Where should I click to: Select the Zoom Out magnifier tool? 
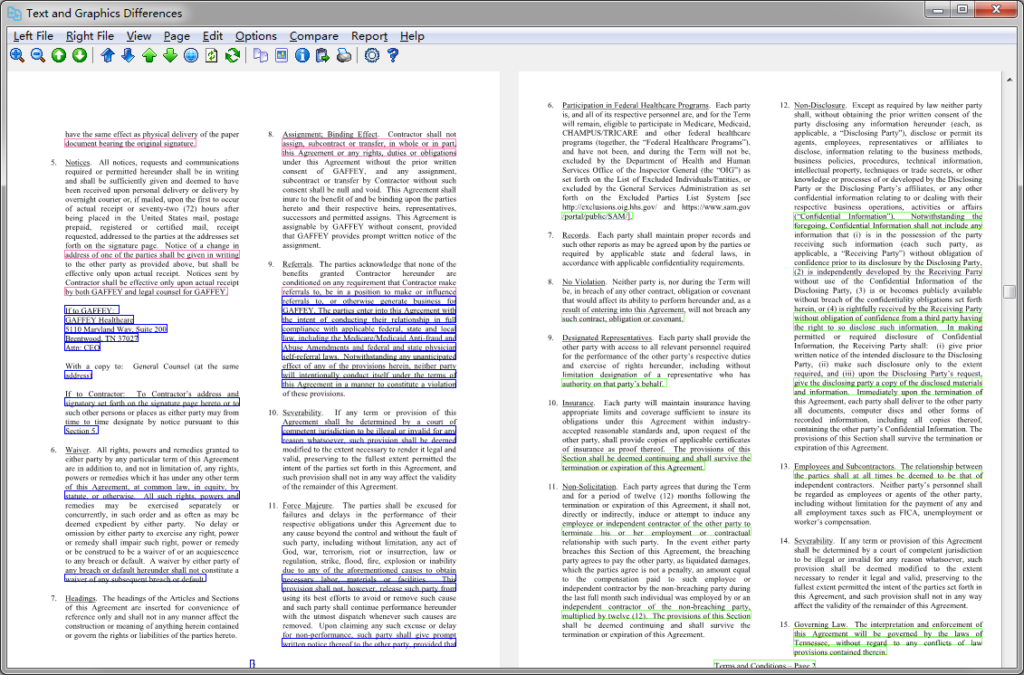click(38, 56)
